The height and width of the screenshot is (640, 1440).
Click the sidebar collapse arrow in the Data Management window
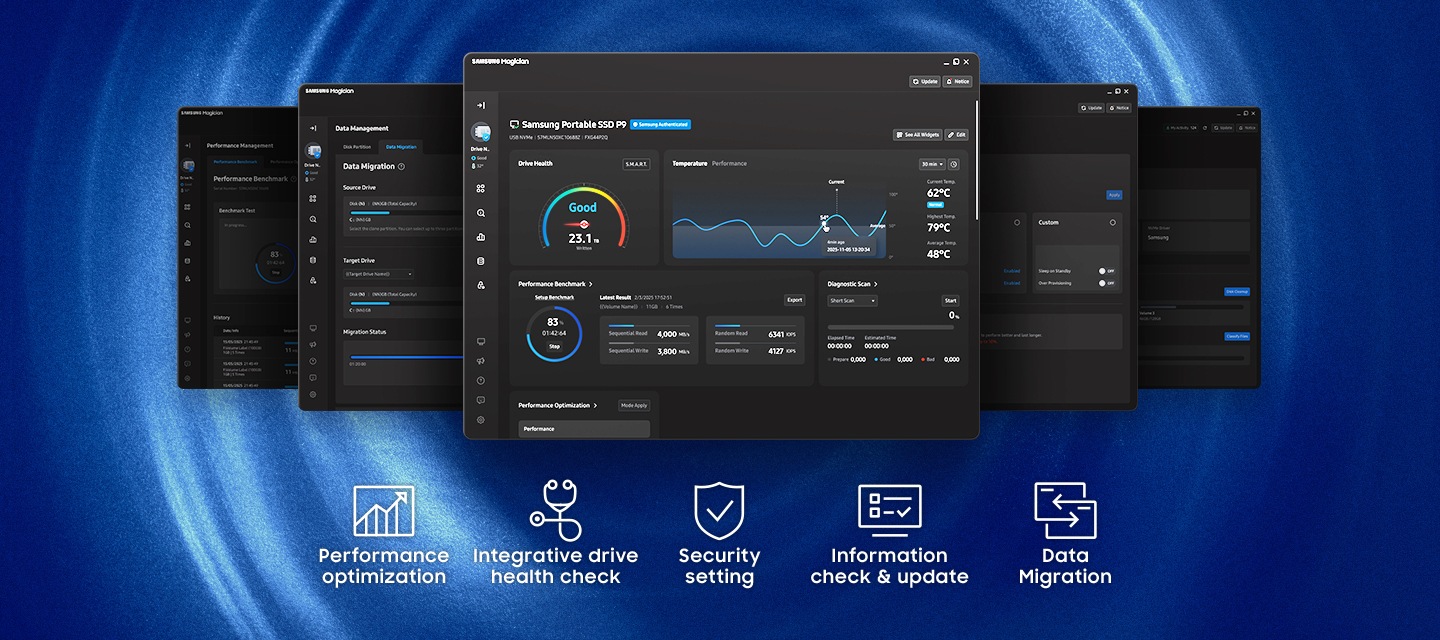click(x=313, y=128)
